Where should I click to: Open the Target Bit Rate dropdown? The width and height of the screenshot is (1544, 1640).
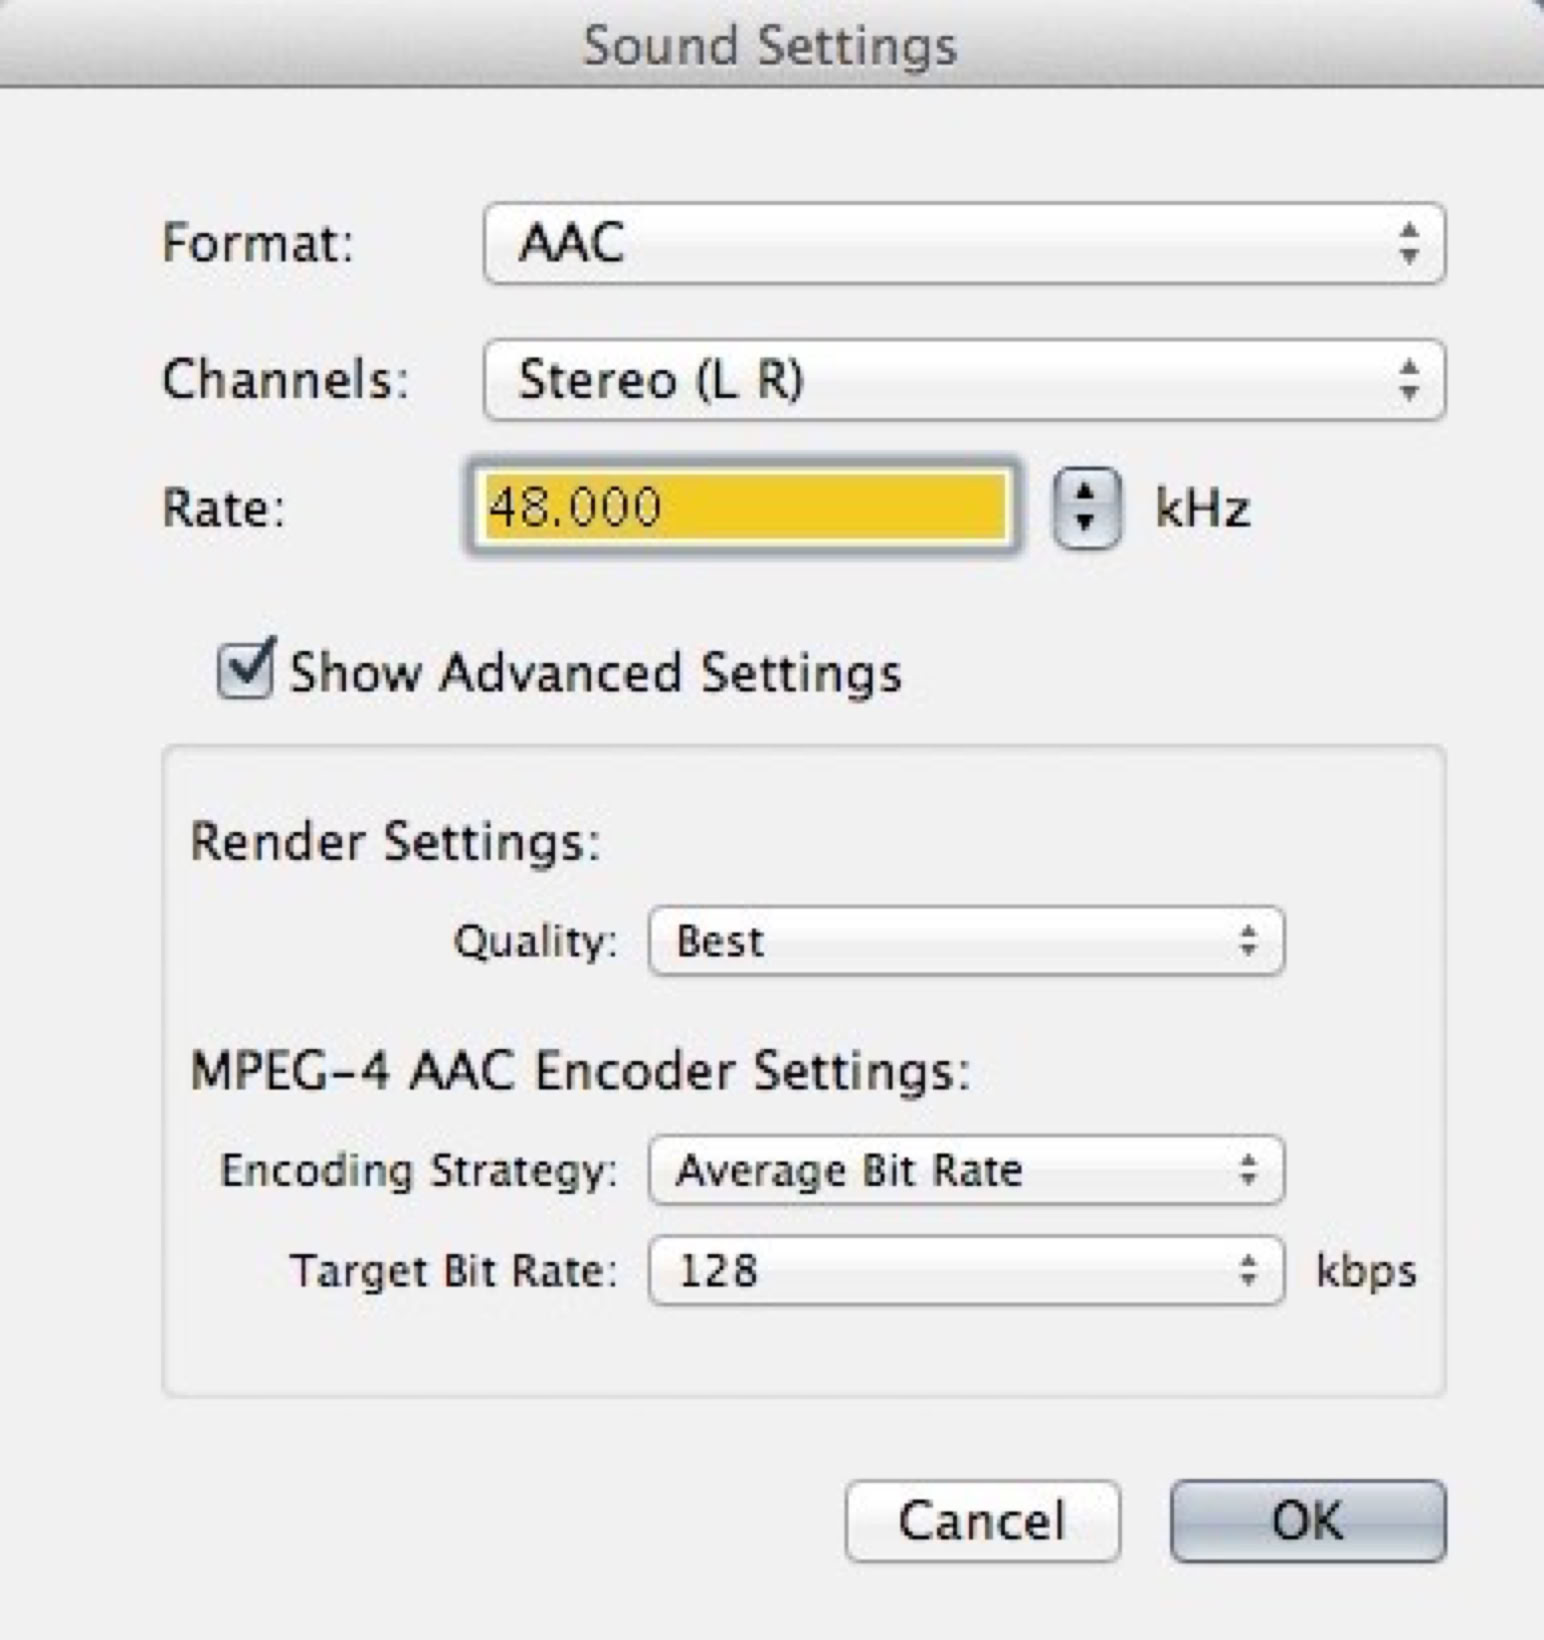(x=965, y=1271)
